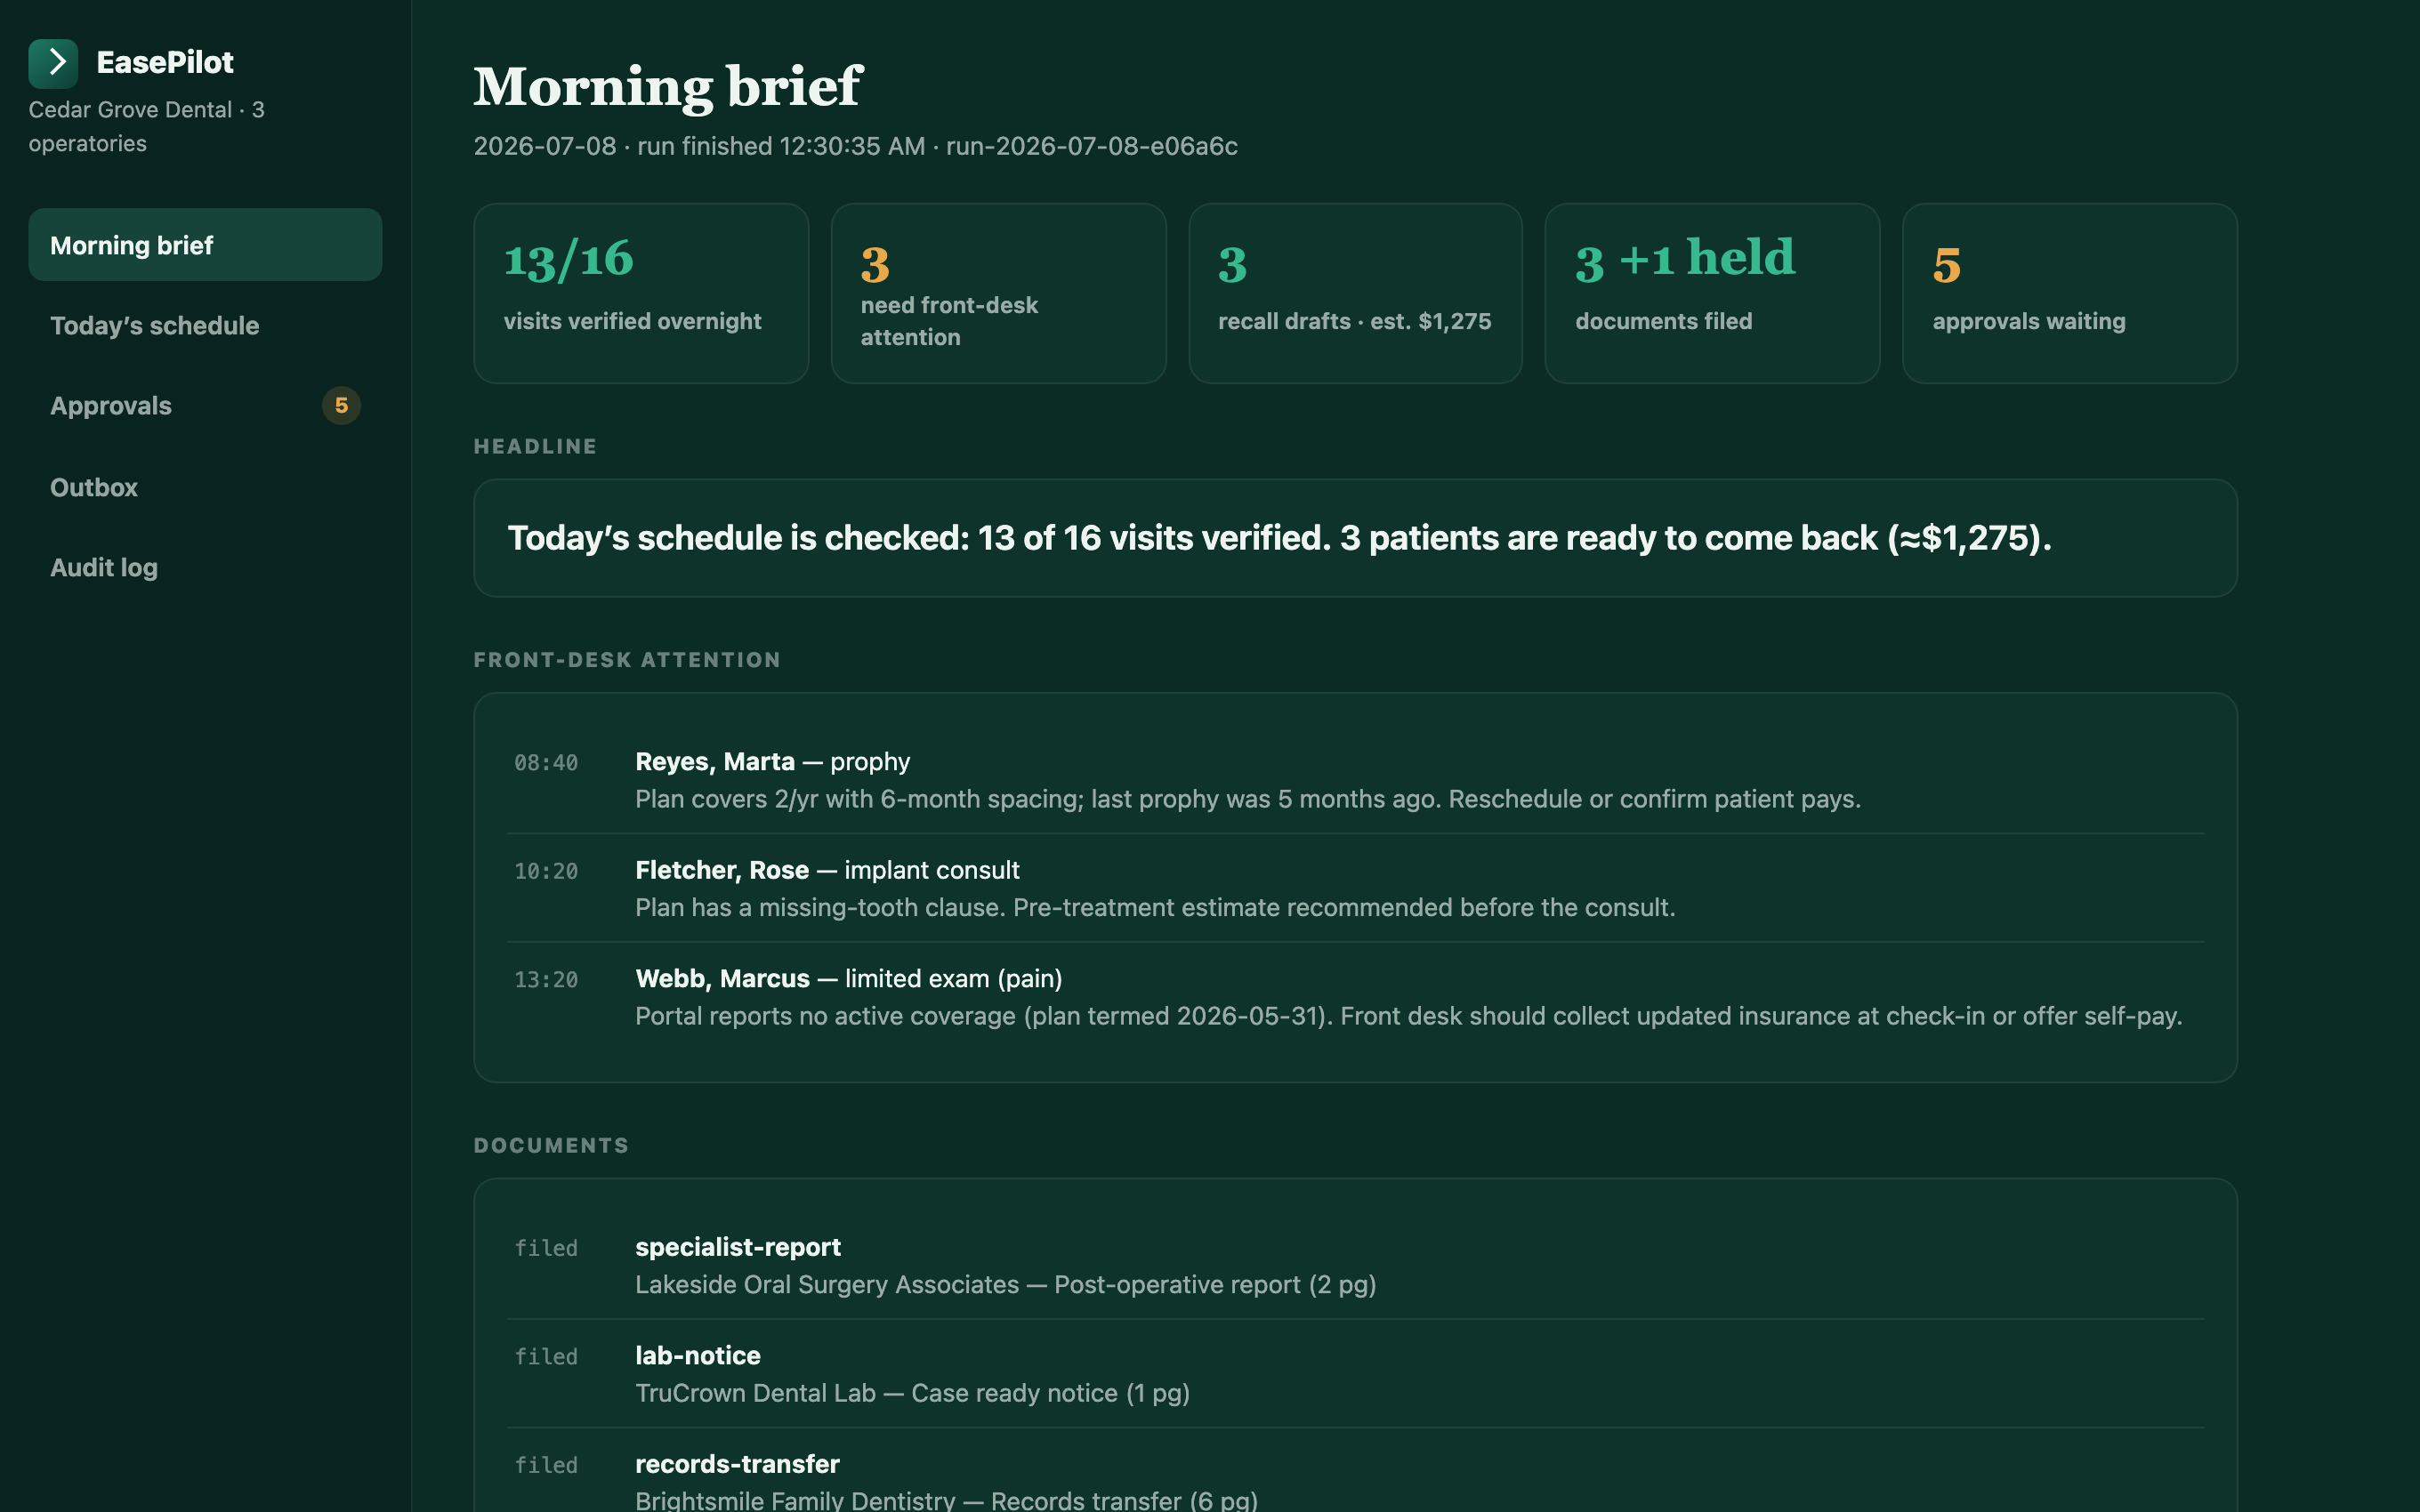Screen dimensions: 2420x1512
Task: Click the Morning brief page heading
Action: [x=667, y=86]
